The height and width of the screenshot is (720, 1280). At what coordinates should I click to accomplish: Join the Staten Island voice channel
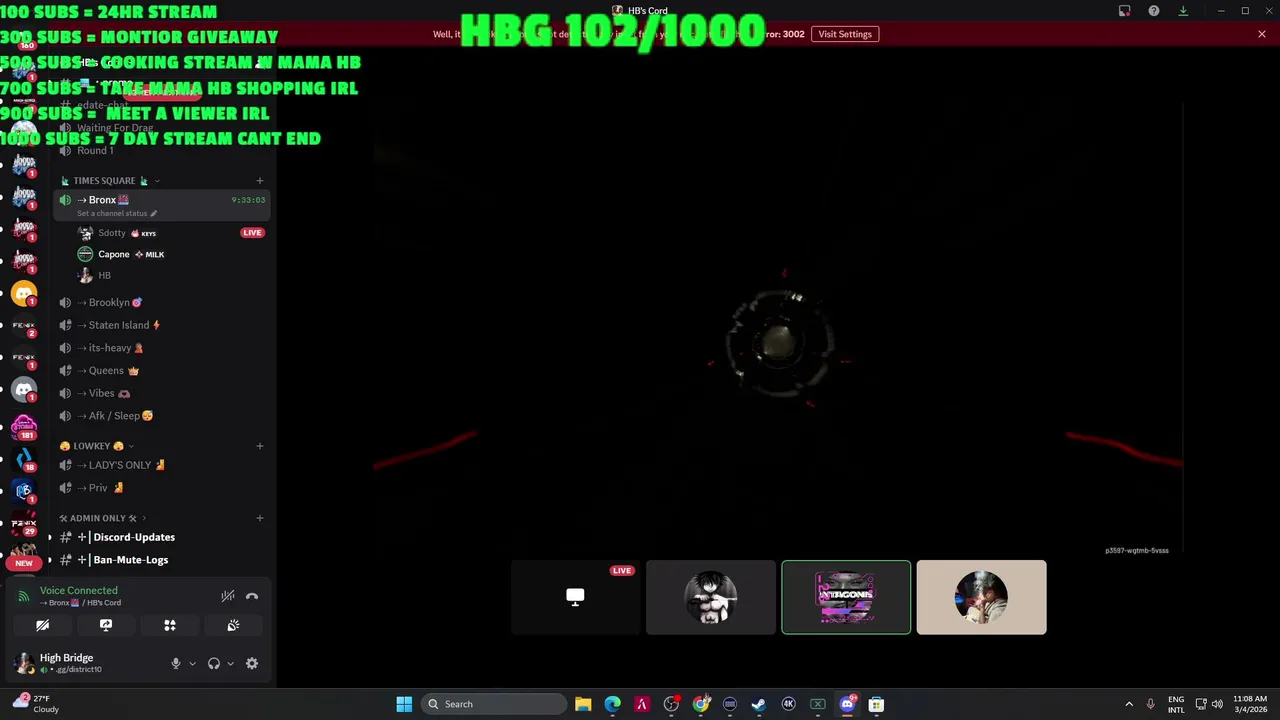pyautogui.click(x=162, y=325)
